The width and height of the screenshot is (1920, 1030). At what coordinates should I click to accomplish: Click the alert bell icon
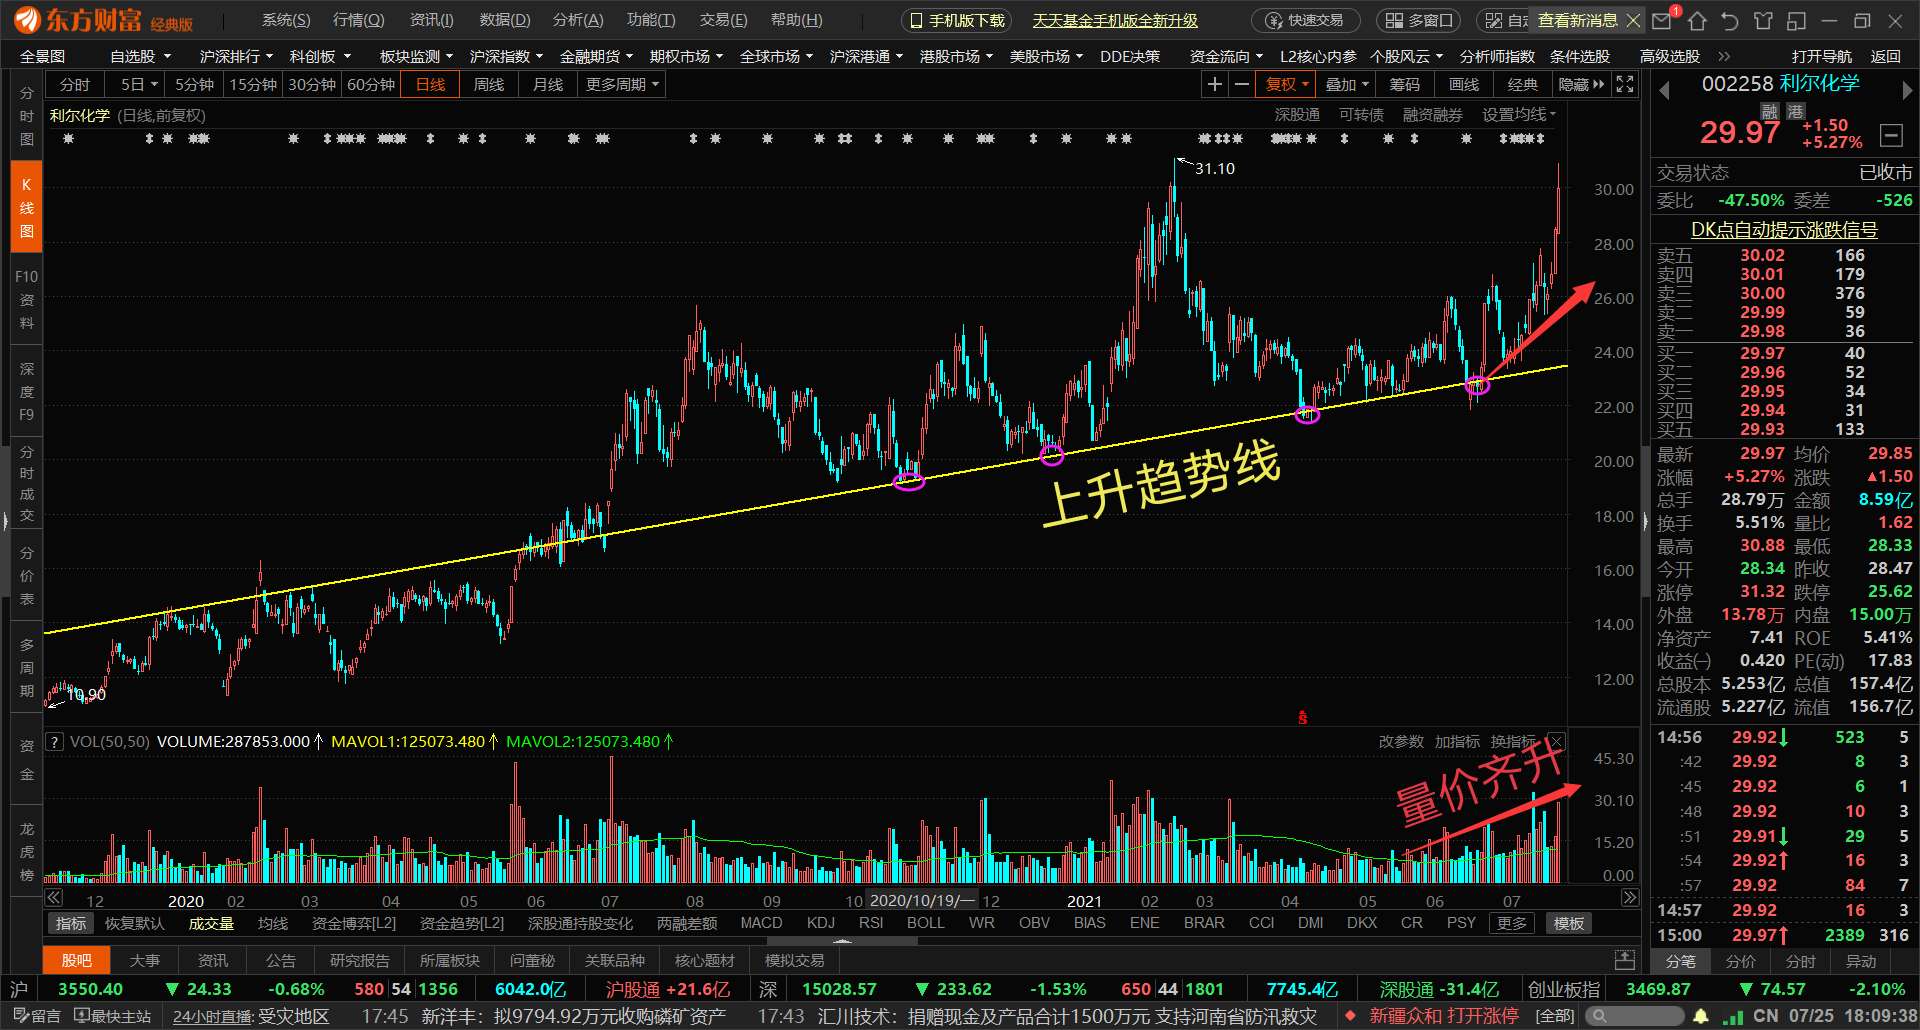1701,1016
